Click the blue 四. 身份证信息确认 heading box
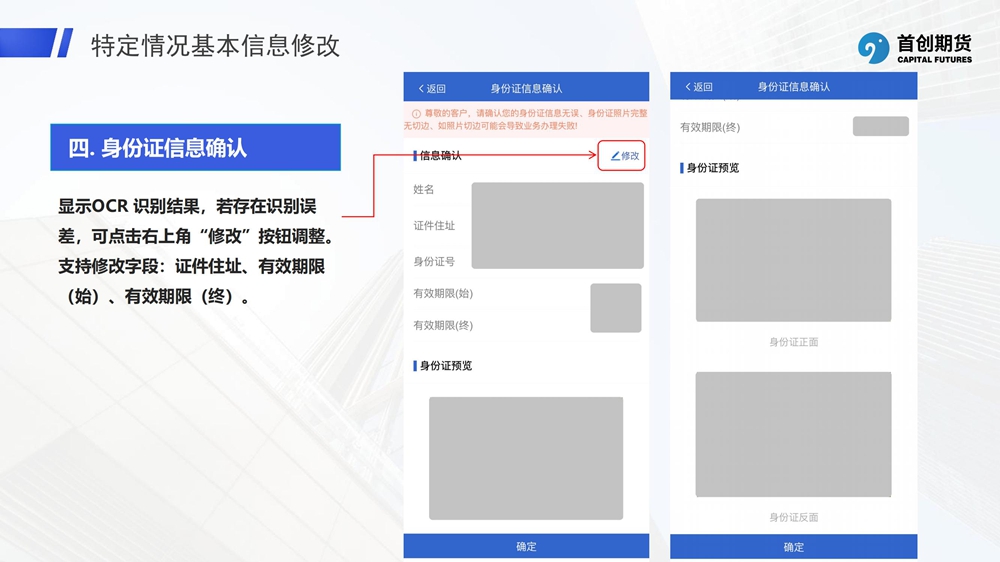 coord(195,148)
